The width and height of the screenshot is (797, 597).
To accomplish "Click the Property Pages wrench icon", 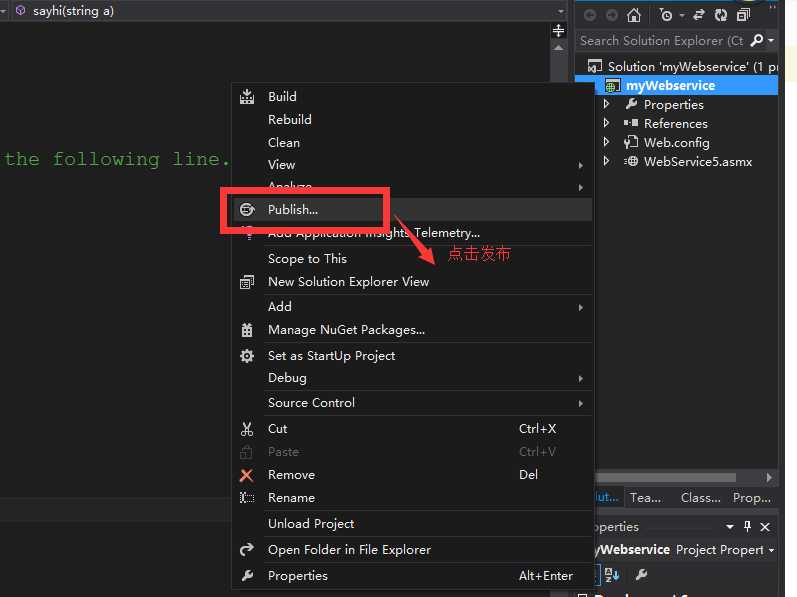I will (x=641, y=575).
